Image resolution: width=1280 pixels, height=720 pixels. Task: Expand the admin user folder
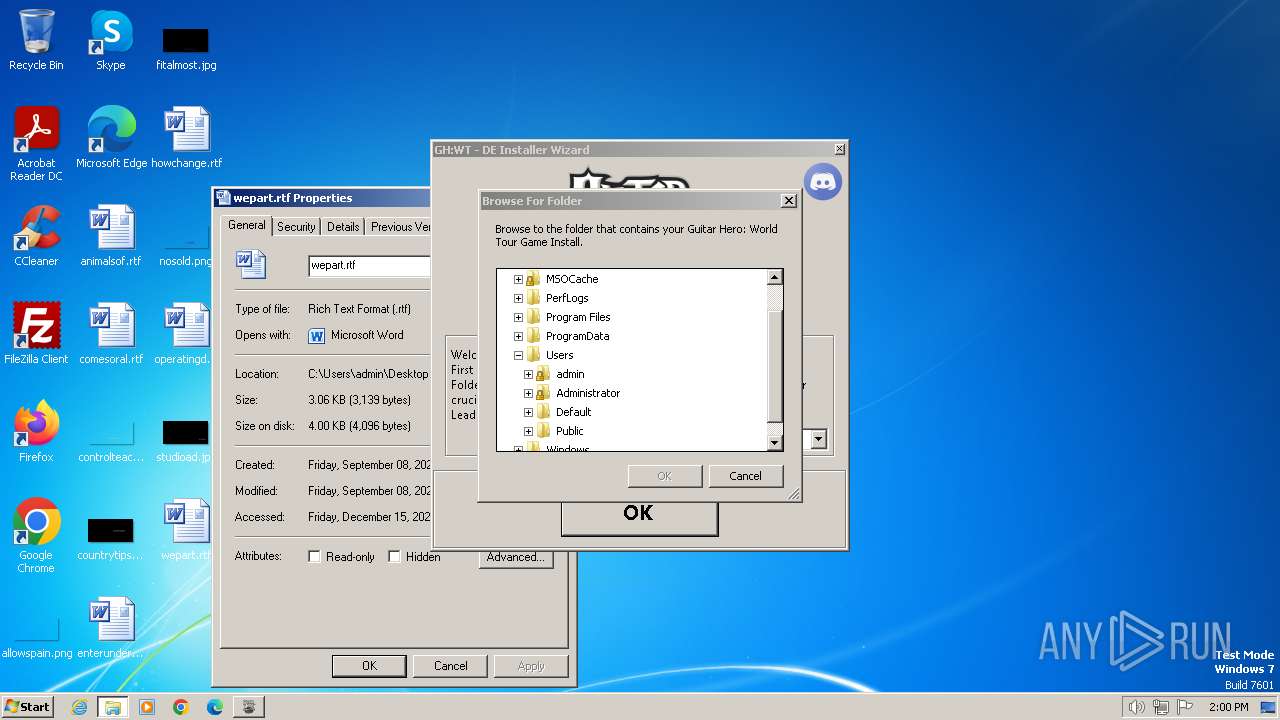pos(528,374)
